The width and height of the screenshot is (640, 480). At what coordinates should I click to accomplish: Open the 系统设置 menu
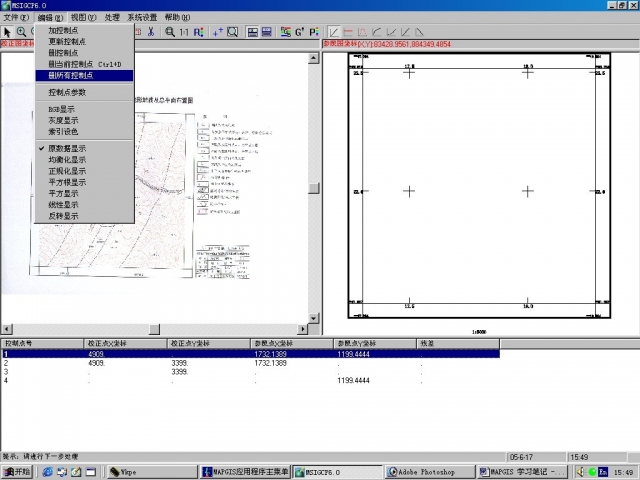[x=142, y=18]
